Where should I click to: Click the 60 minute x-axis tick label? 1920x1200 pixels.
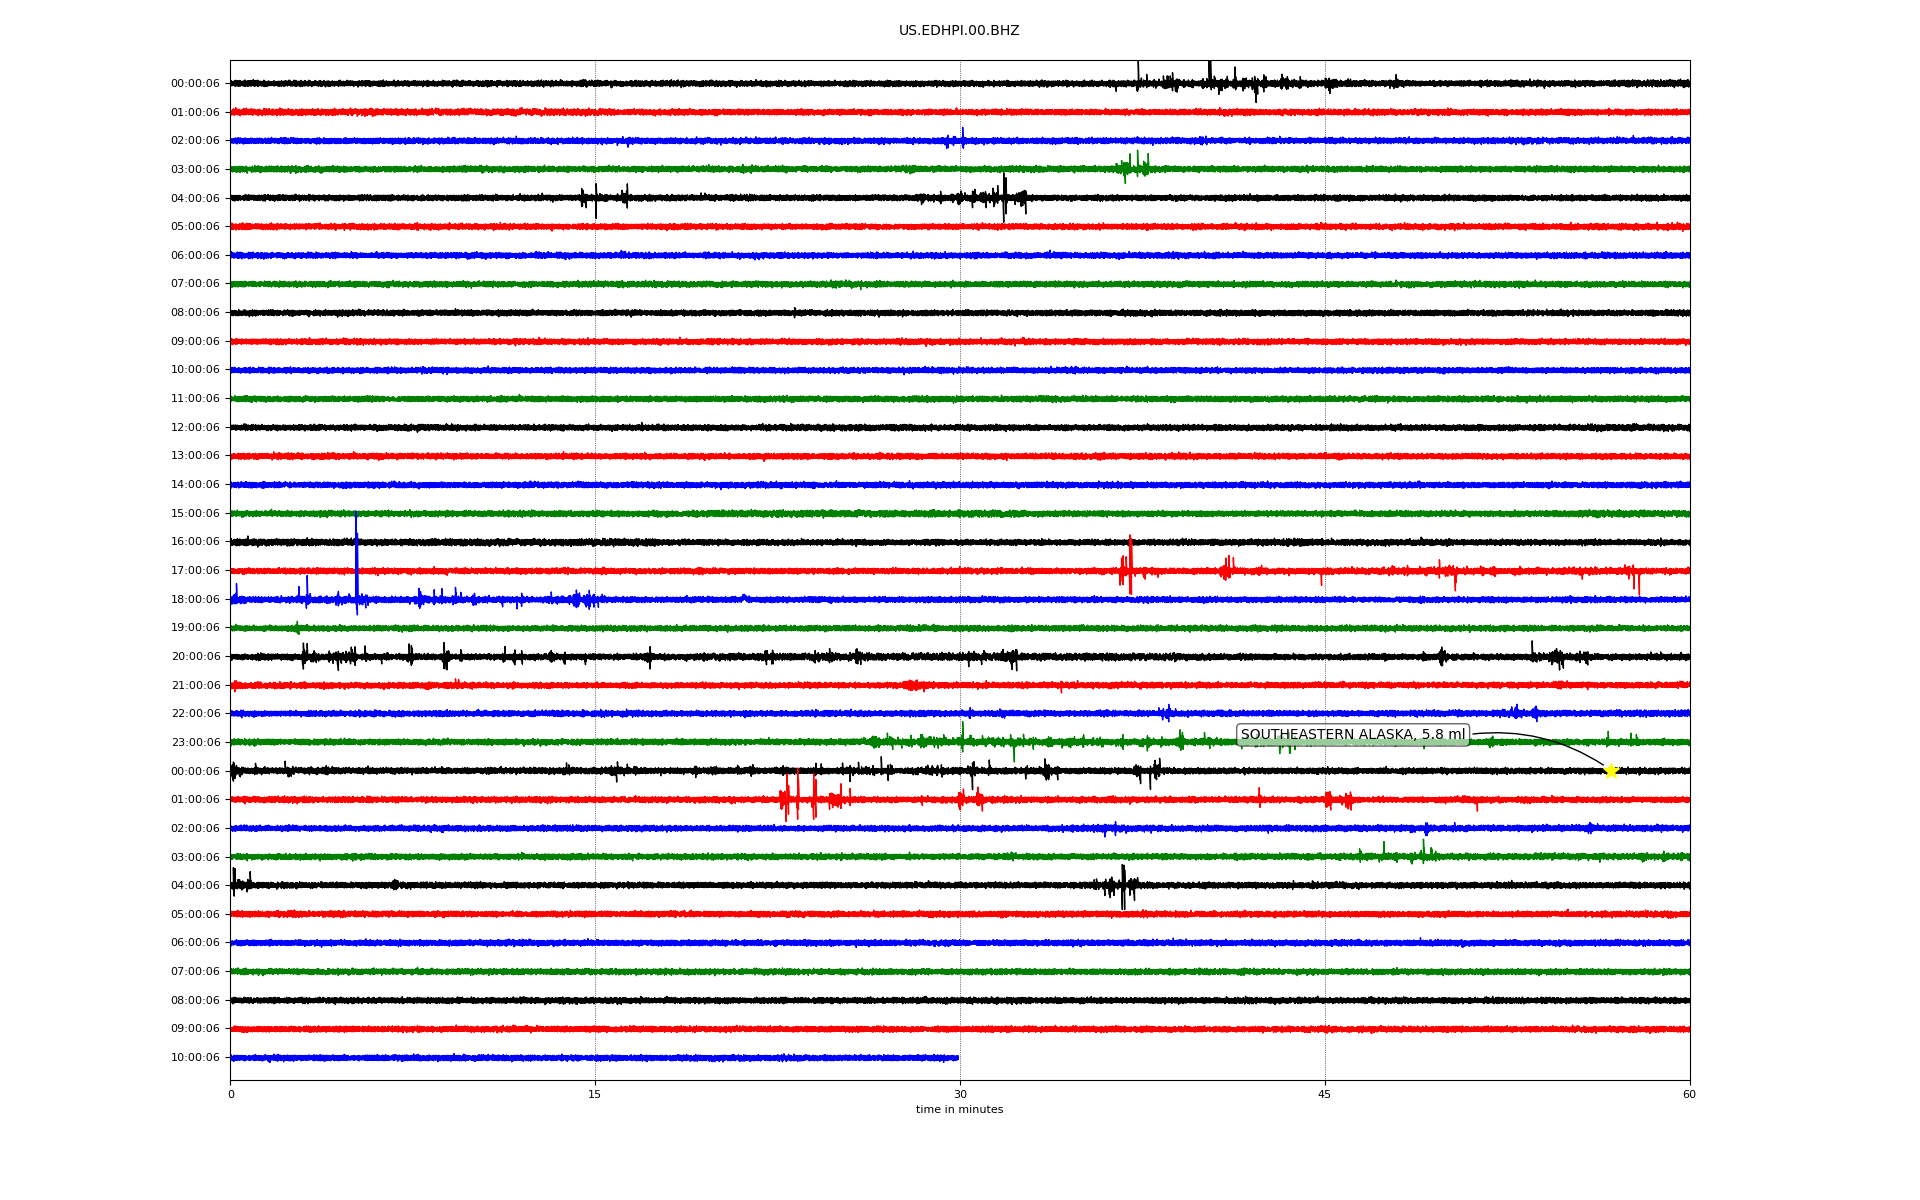point(1689,1094)
